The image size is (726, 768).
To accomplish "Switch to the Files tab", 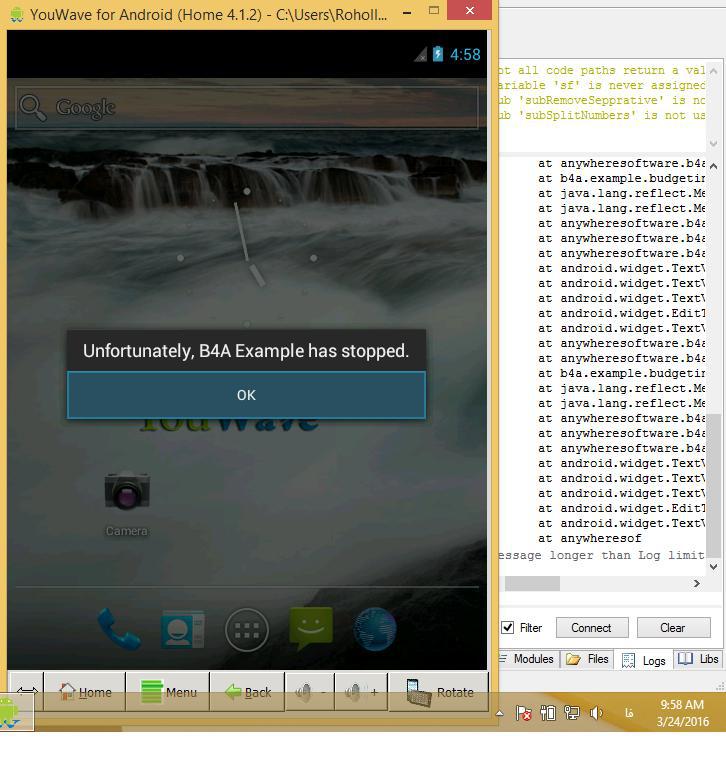I will 588,659.
